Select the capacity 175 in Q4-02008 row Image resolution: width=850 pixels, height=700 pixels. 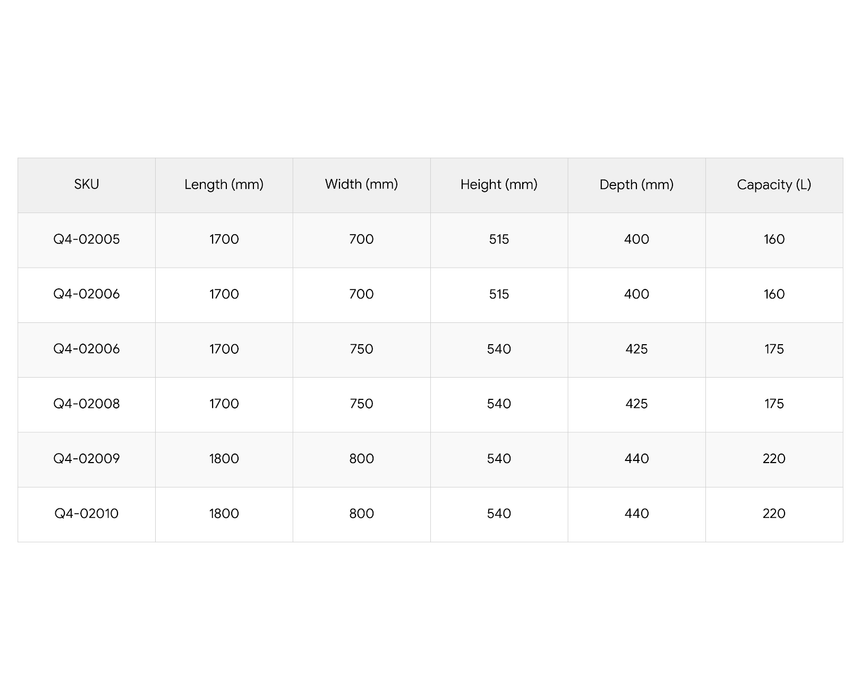pos(774,404)
